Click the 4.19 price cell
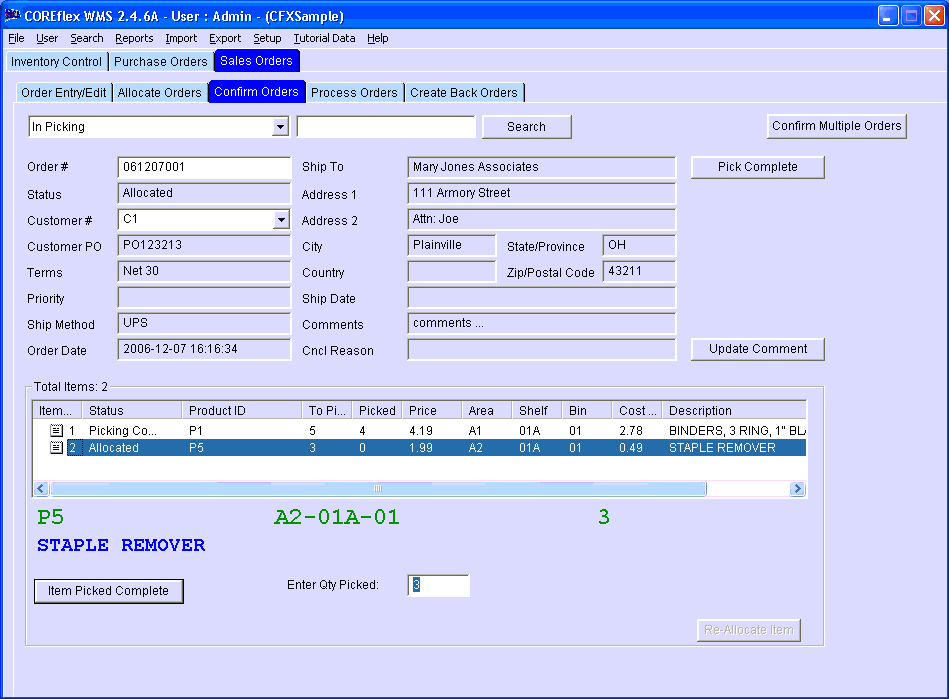949x699 pixels. [x=421, y=430]
